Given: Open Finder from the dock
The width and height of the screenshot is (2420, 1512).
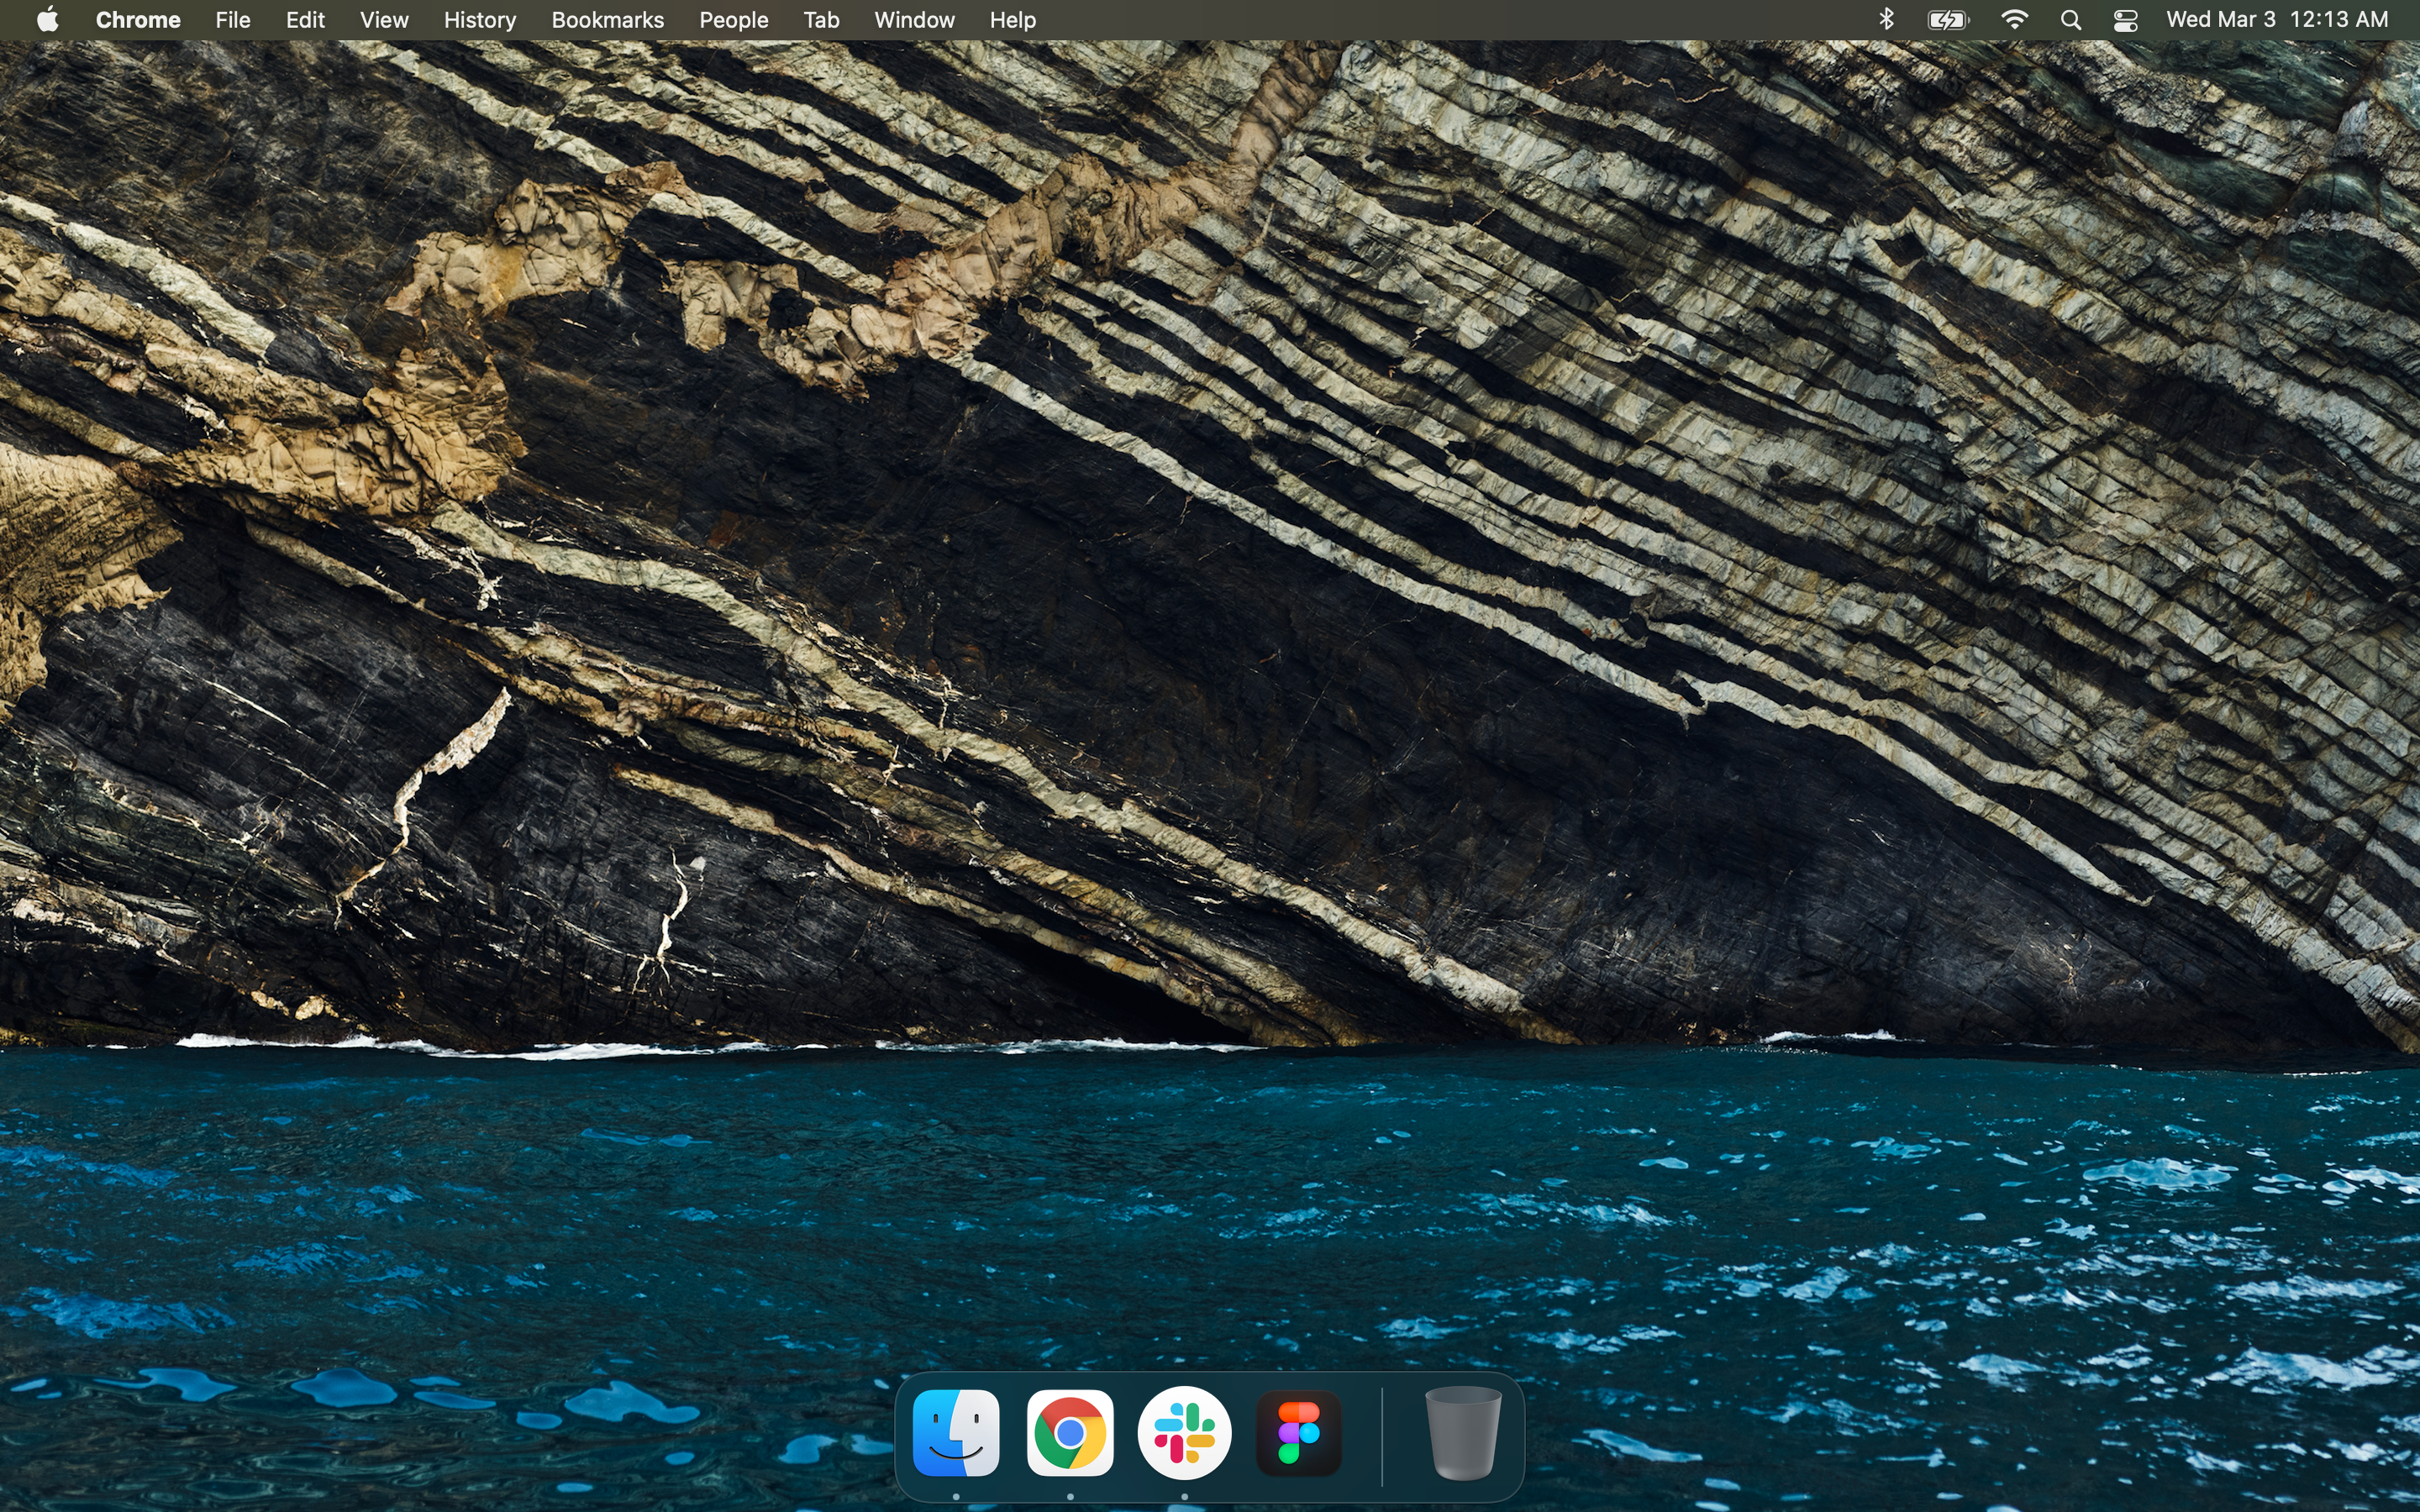Looking at the screenshot, I should [955, 1433].
